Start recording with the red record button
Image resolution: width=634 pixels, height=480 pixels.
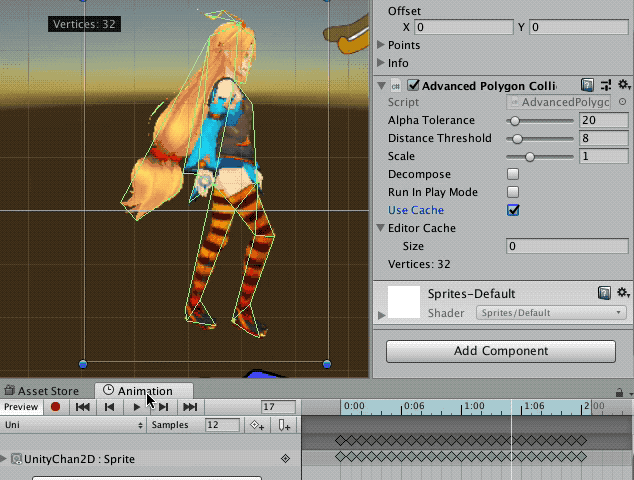point(55,407)
